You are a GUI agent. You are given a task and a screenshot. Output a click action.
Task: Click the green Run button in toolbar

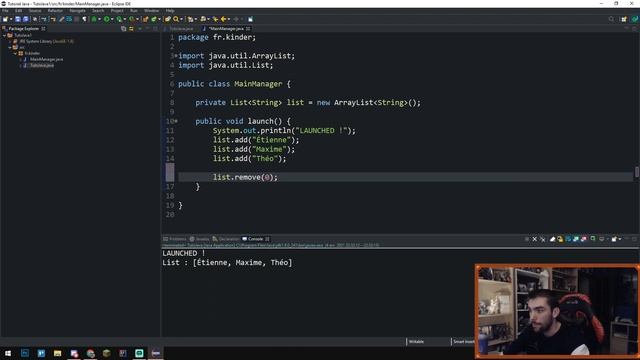coord(107,19)
